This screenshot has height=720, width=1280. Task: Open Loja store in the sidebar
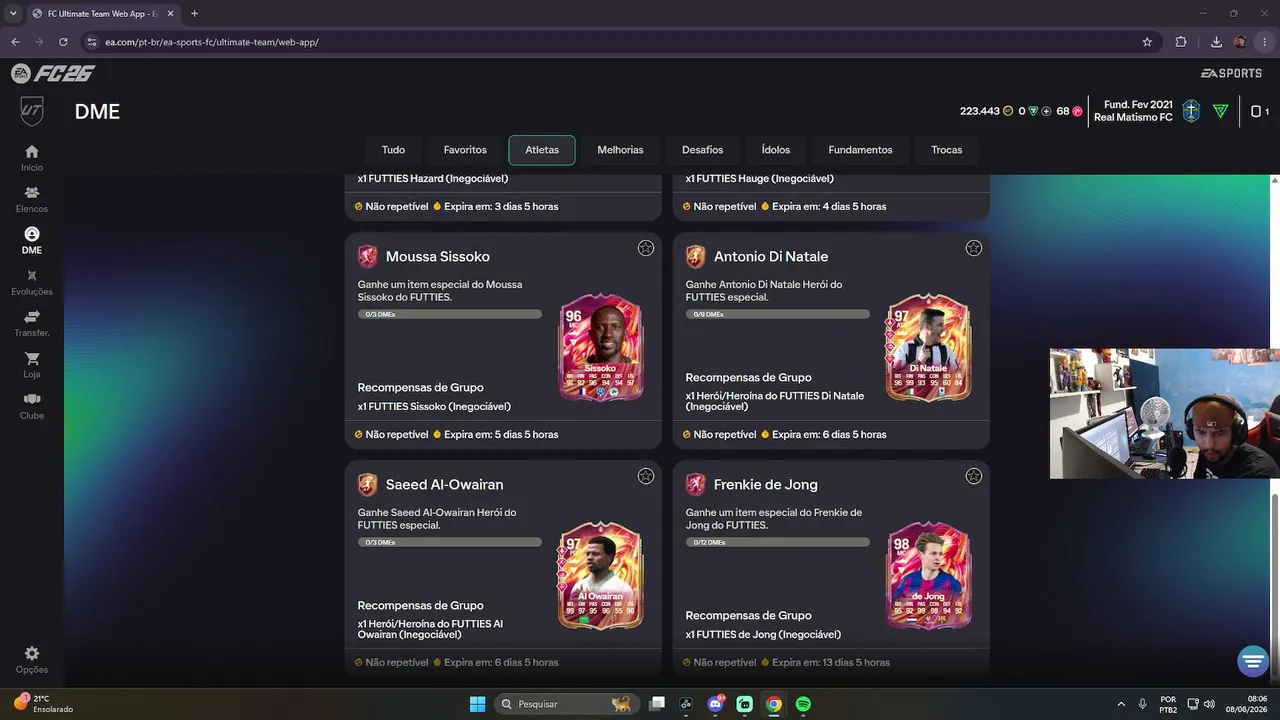tap(32, 364)
